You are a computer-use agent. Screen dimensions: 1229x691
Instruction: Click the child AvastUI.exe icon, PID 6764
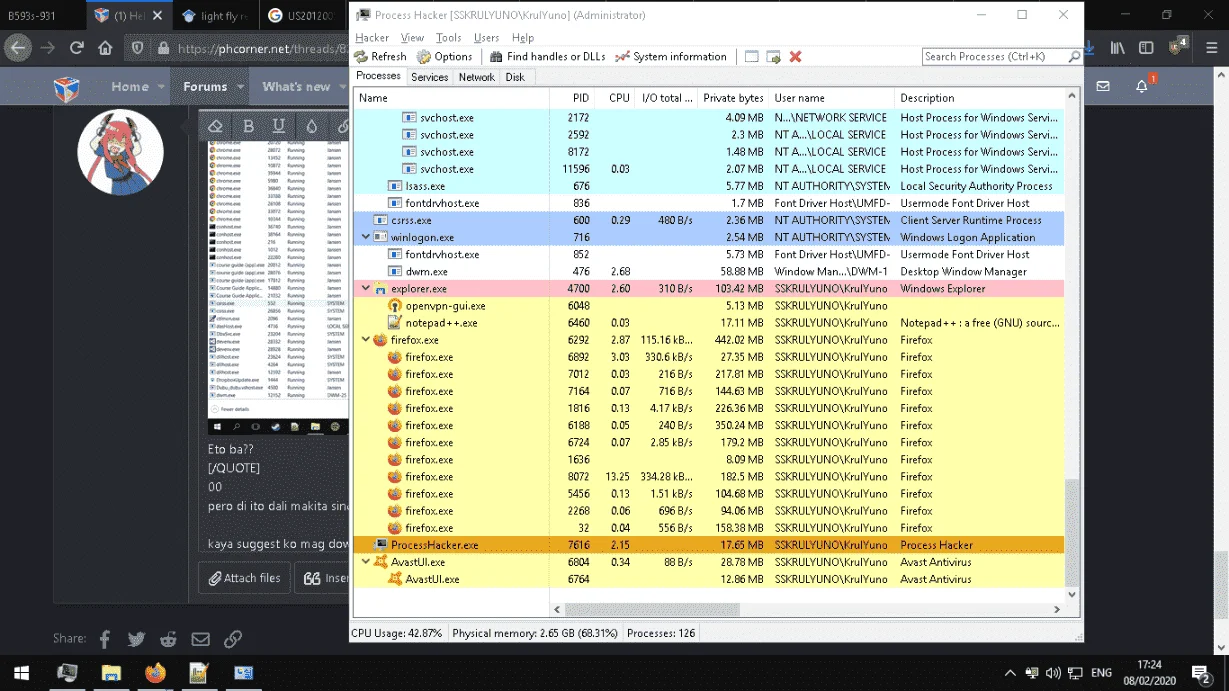[x=394, y=579]
